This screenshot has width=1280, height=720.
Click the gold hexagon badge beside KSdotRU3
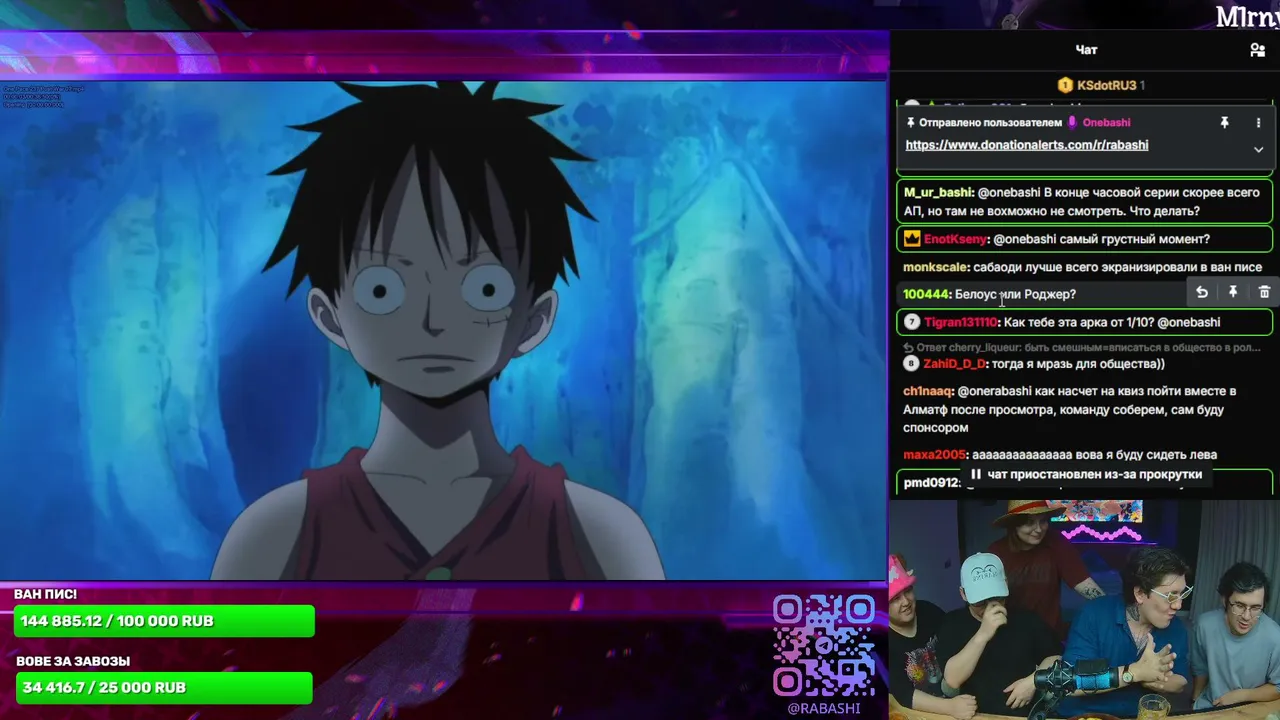click(1065, 85)
